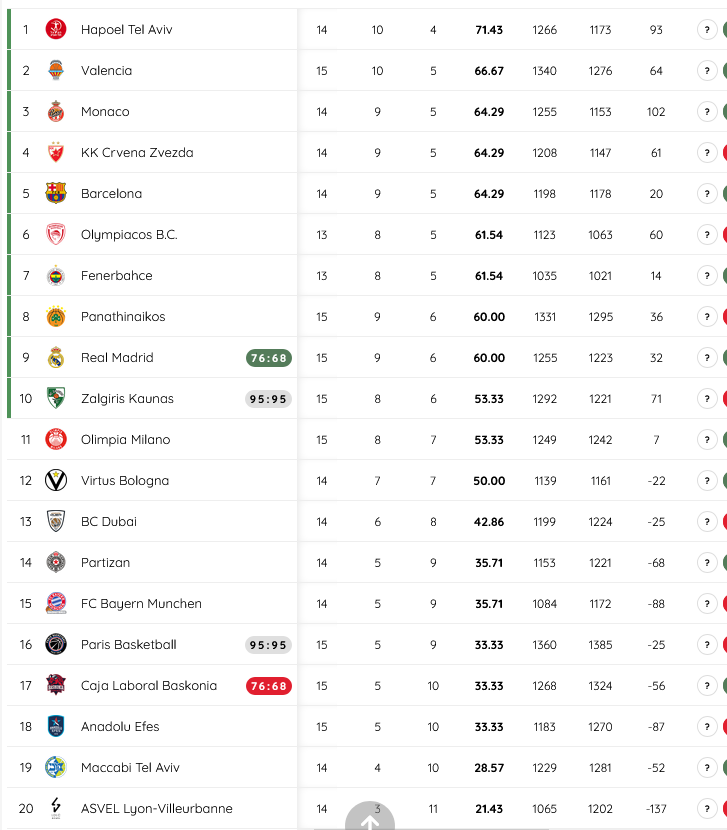Viewport: 727px width, 830px height.
Task: Click the Partizan club logo
Action: 56,562
